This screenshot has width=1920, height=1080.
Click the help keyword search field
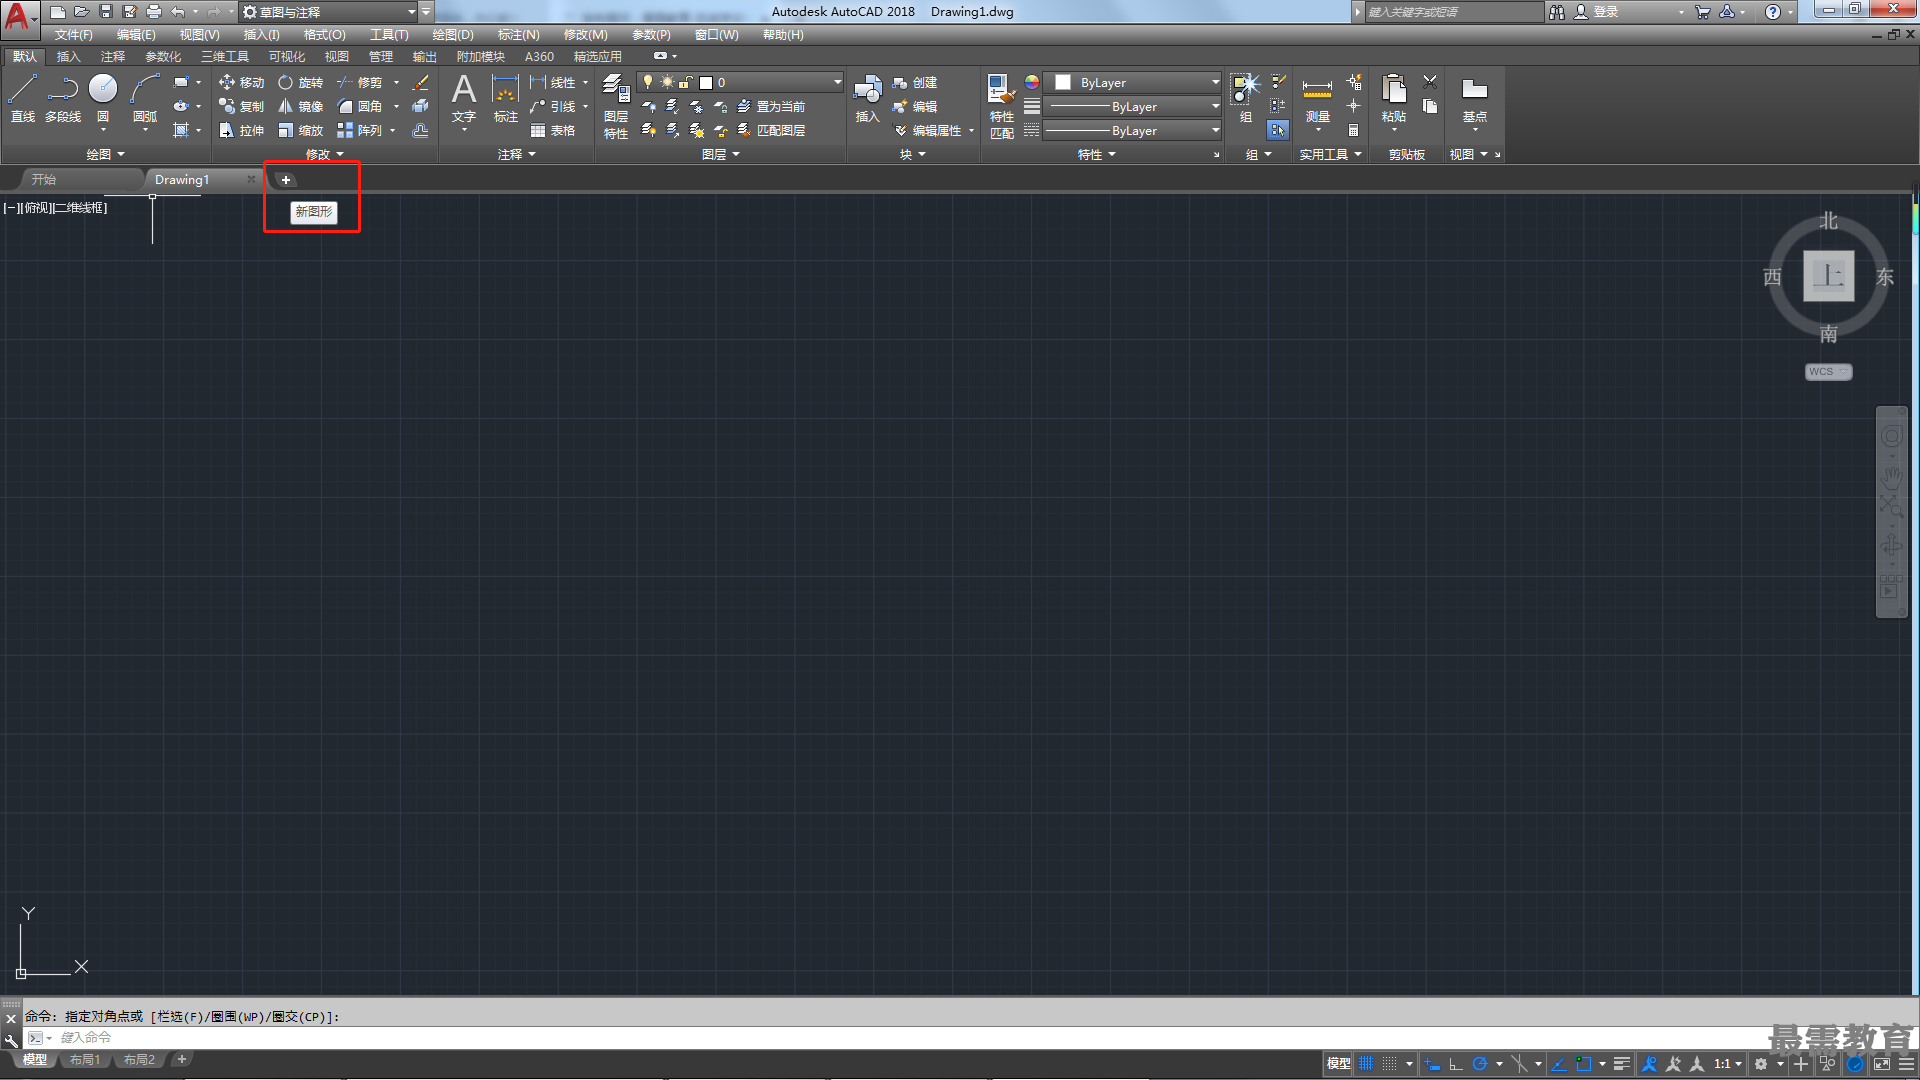(x=1454, y=12)
